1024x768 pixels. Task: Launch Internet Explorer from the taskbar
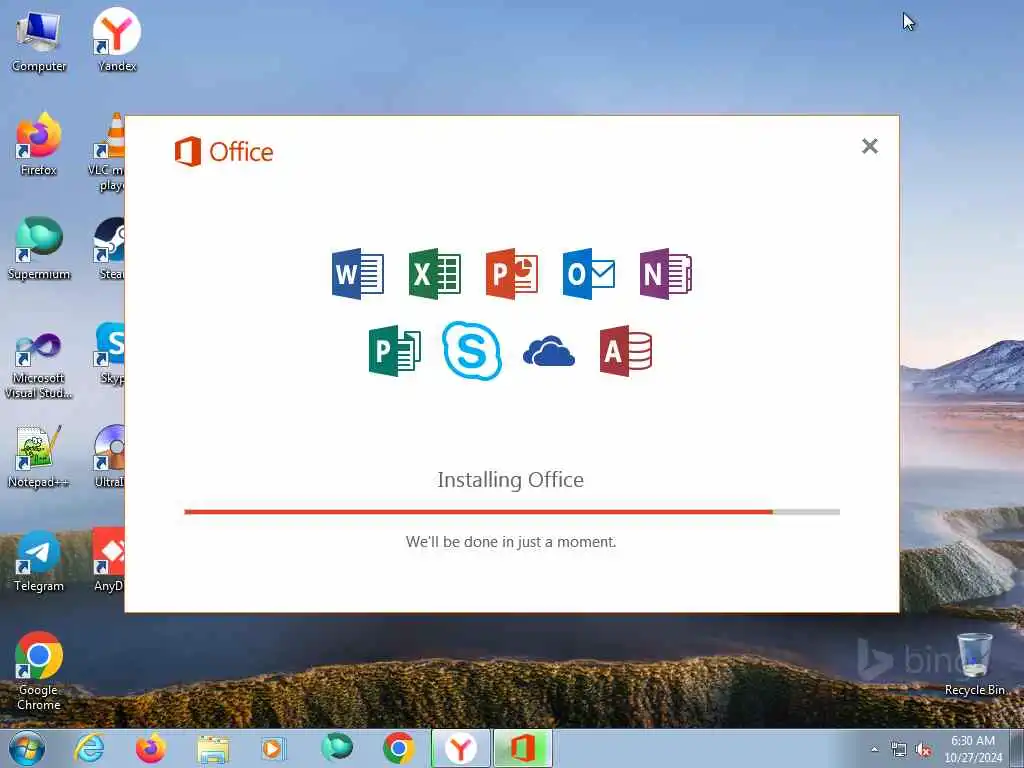89,748
